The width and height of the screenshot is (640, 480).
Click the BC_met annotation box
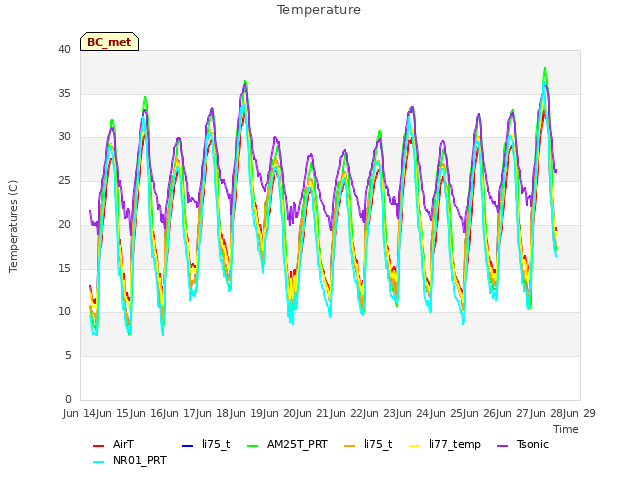(109, 42)
